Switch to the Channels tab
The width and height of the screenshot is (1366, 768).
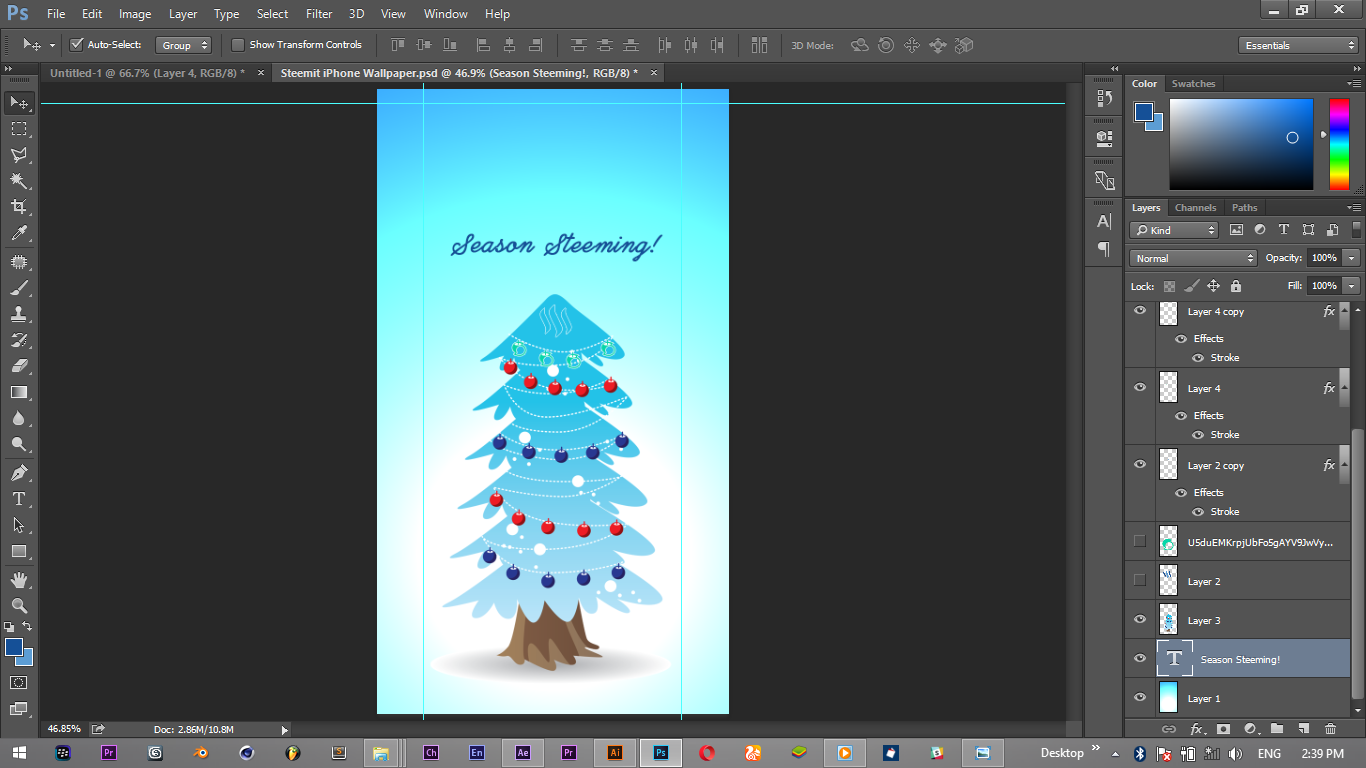[x=1195, y=208]
